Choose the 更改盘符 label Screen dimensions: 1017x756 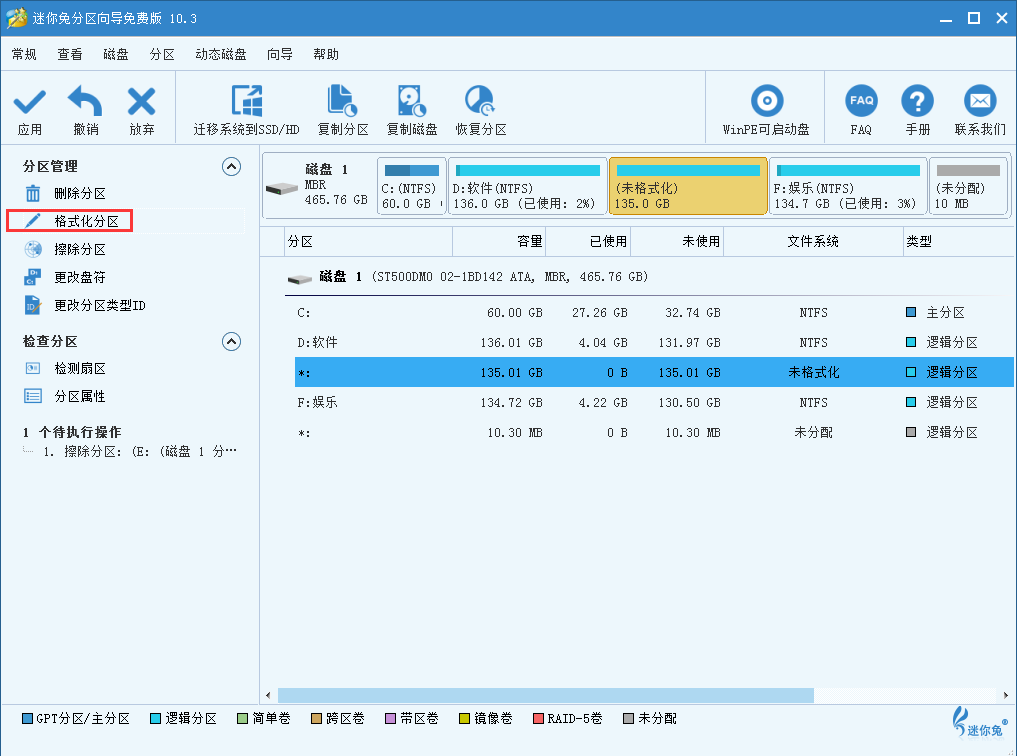80,277
